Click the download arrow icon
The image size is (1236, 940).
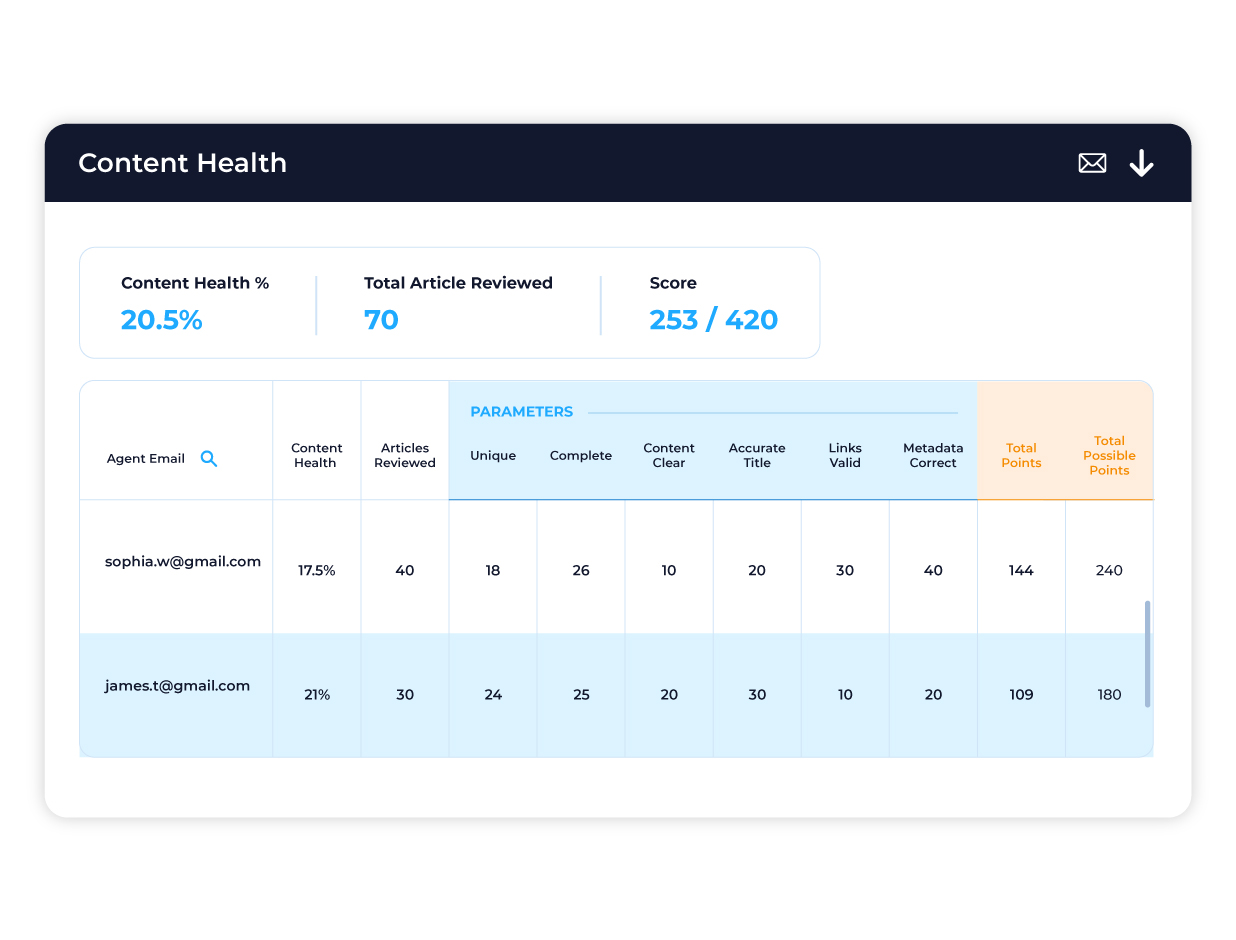[x=1141, y=163]
